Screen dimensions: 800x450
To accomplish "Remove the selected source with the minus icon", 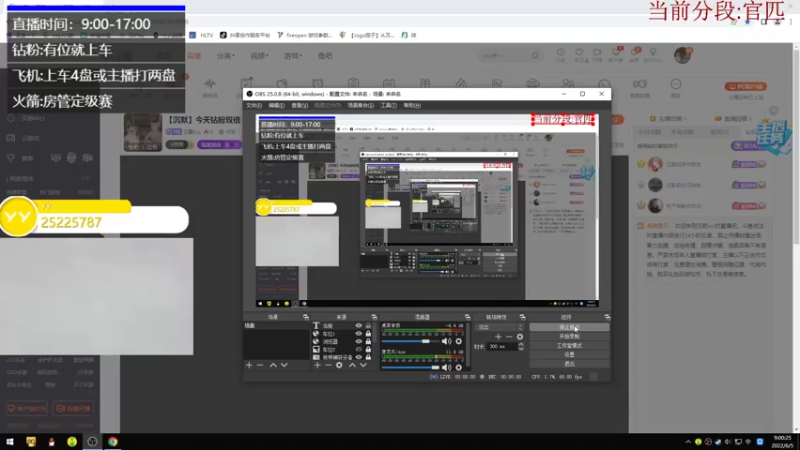I will click(x=328, y=365).
